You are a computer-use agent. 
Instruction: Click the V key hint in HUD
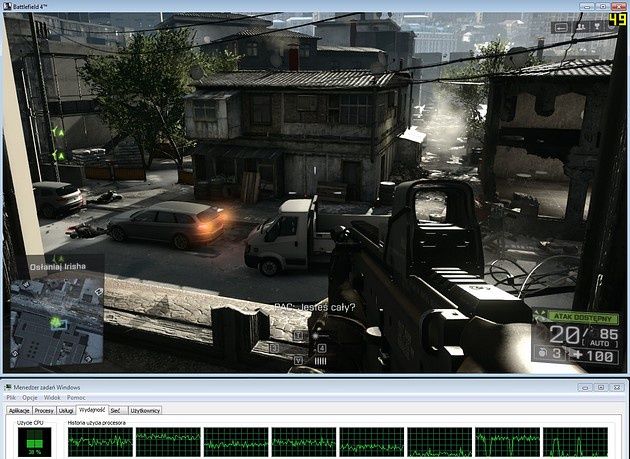coord(299,361)
